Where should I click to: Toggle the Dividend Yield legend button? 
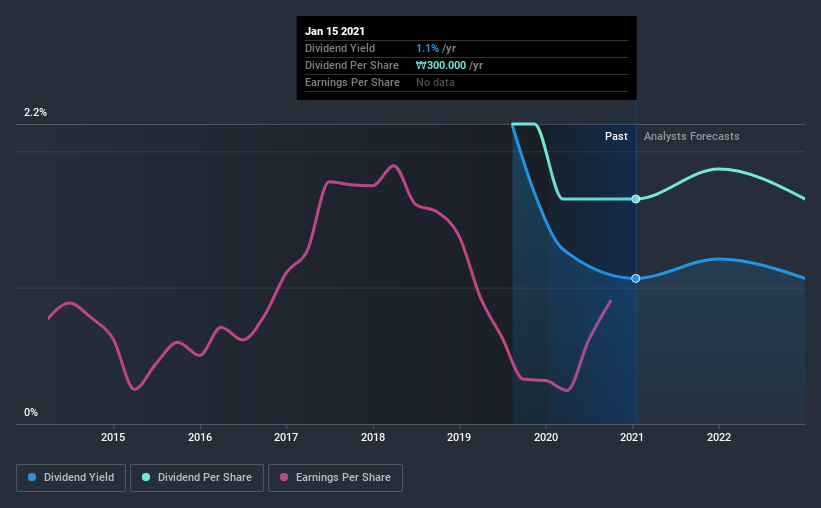71,478
